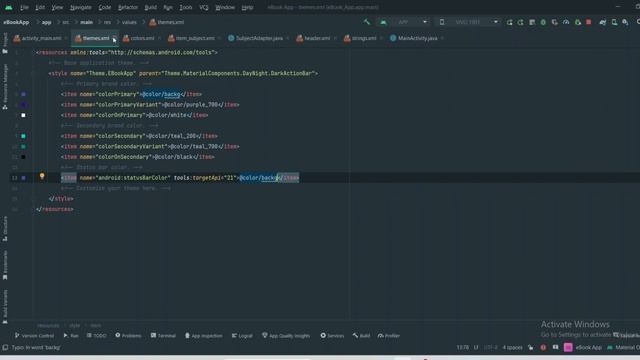
Task: Open the Profiler tool window
Action: point(389,336)
